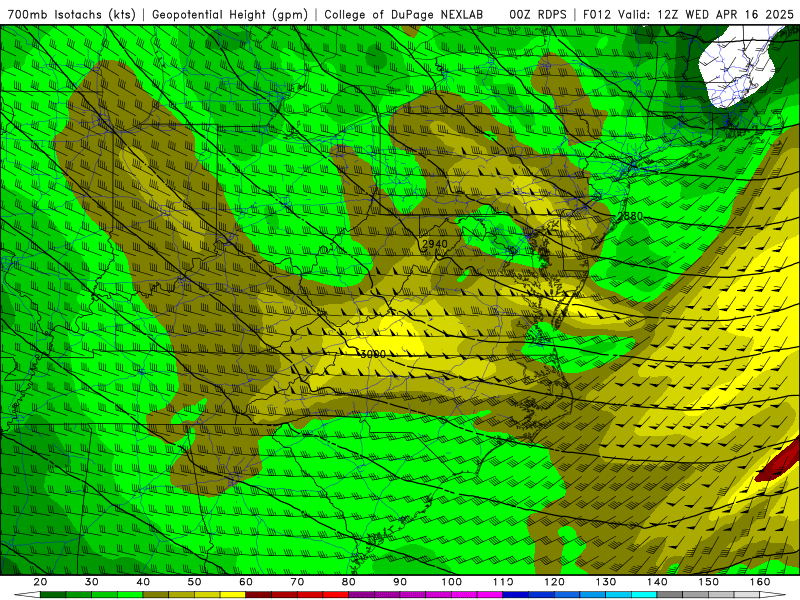This screenshot has height=600, width=800.
Task: Click the dark navy blue legend swatch starting at 110
Action: tap(516, 595)
